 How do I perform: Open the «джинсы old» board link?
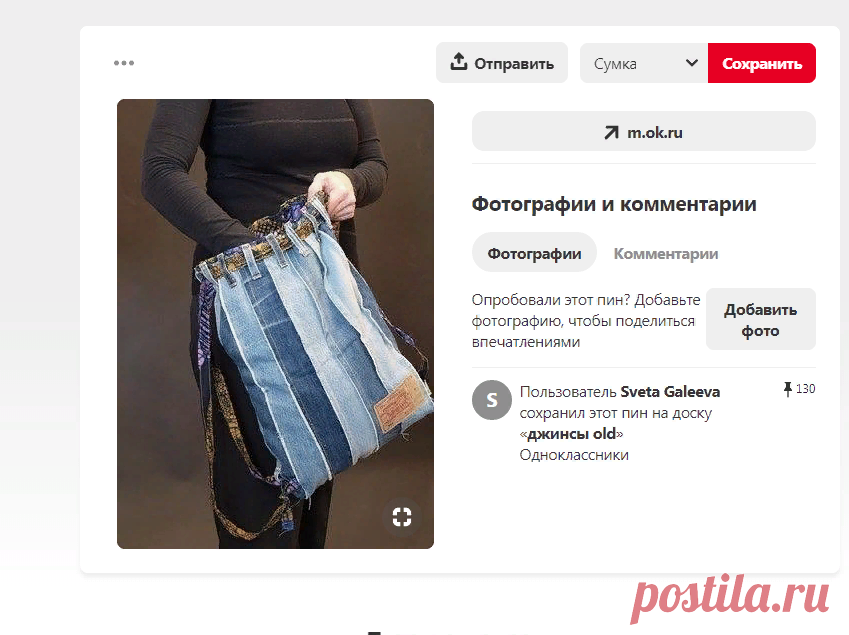click(571, 434)
